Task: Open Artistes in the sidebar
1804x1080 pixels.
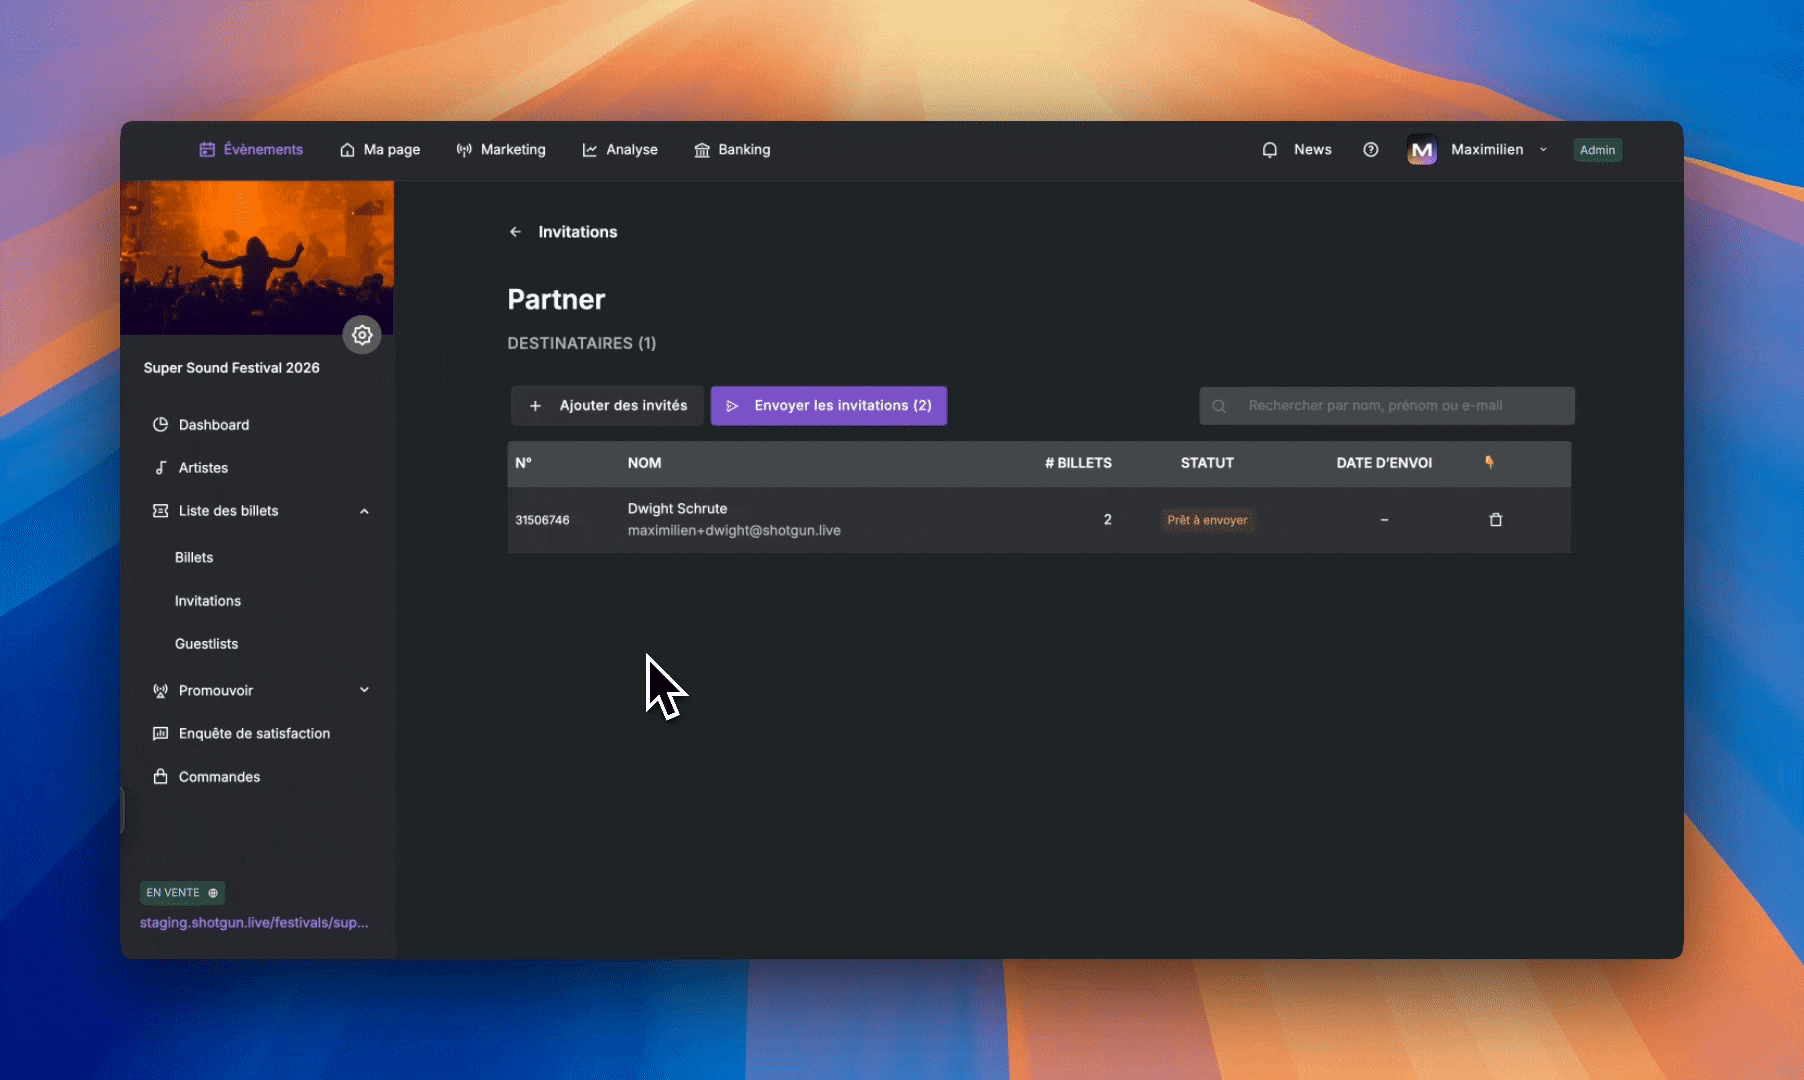Action: coord(203,467)
